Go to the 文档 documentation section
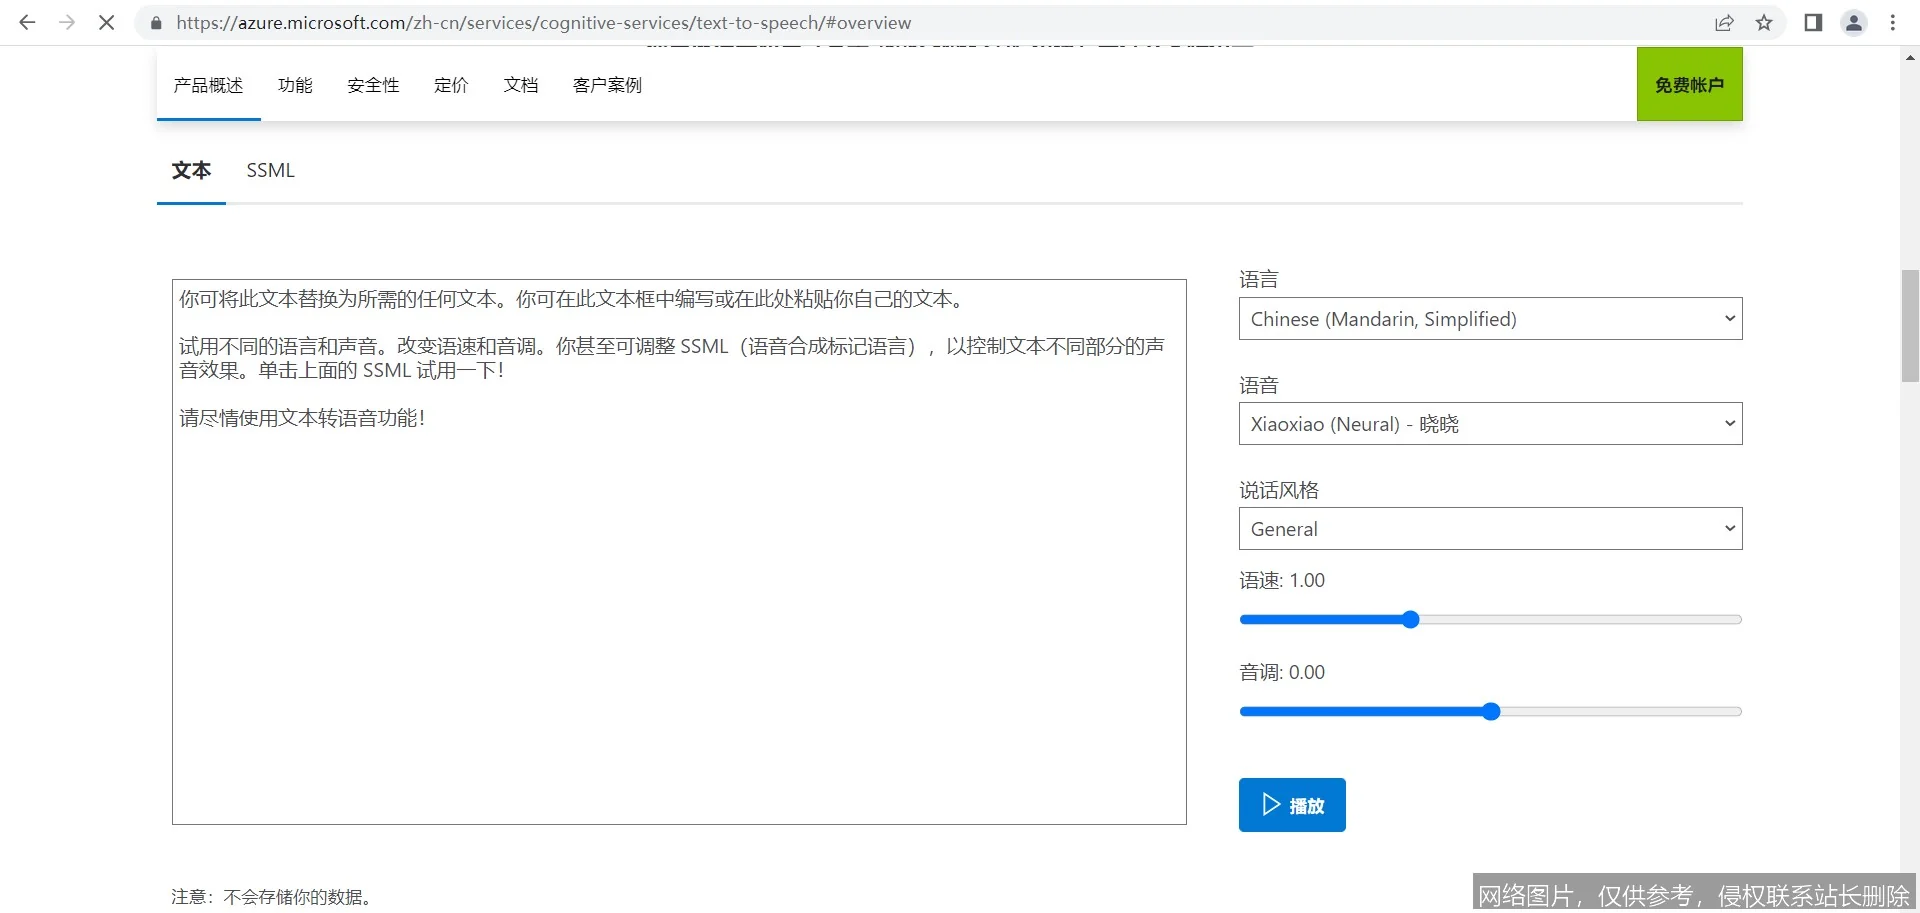The width and height of the screenshot is (1920, 913). click(x=519, y=85)
